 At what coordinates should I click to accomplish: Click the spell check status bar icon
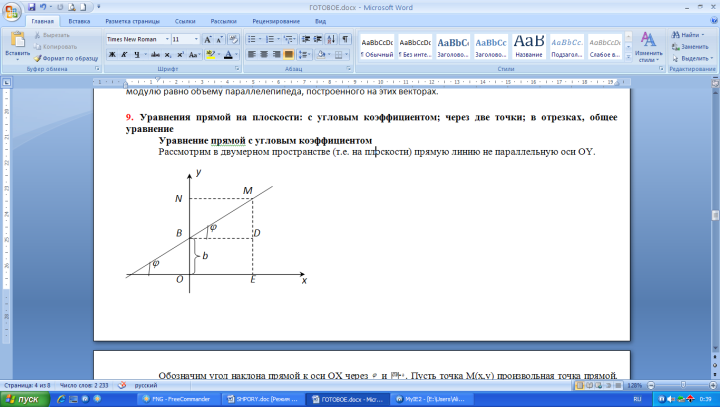click(x=122, y=385)
